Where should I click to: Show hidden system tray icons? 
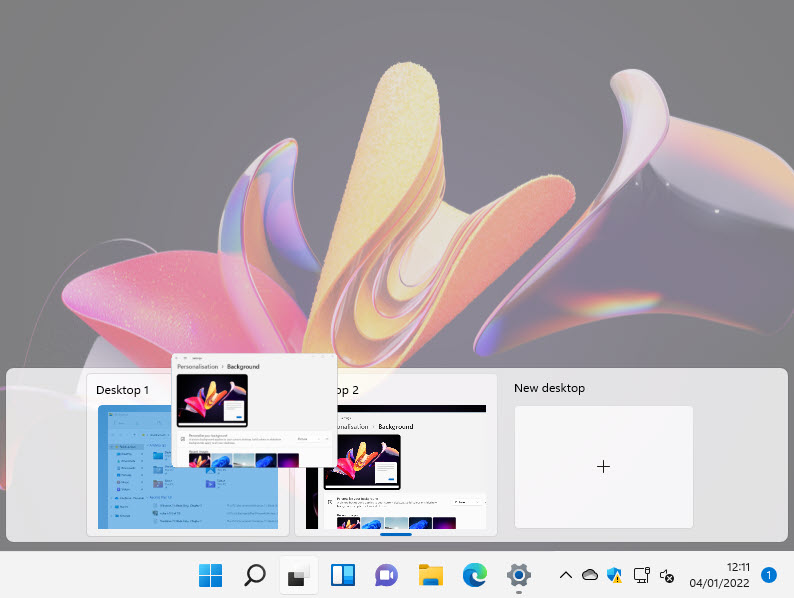[565, 575]
